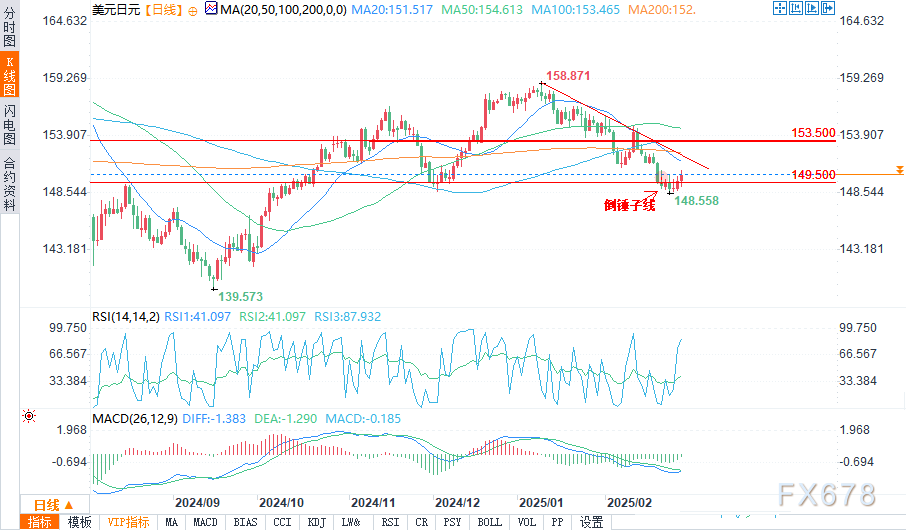Toggle the MACD indicator in bottom bar
The width and height of the screenshot is (906, 530).
point(205,522)
